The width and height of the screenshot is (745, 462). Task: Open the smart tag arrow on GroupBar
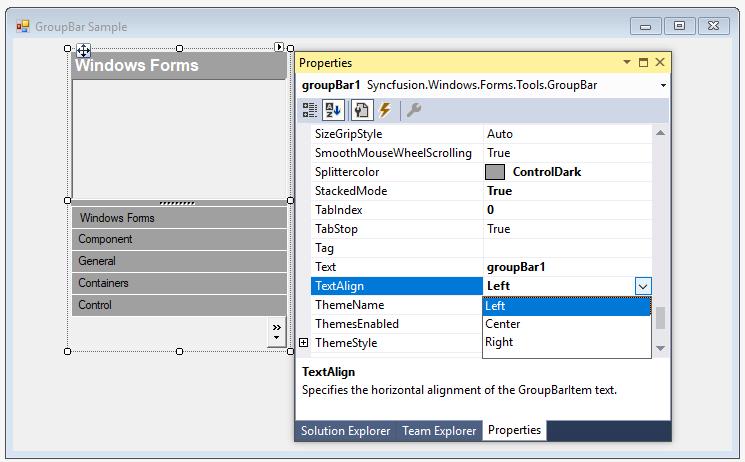pyautogui.click(x=279, y=47)
